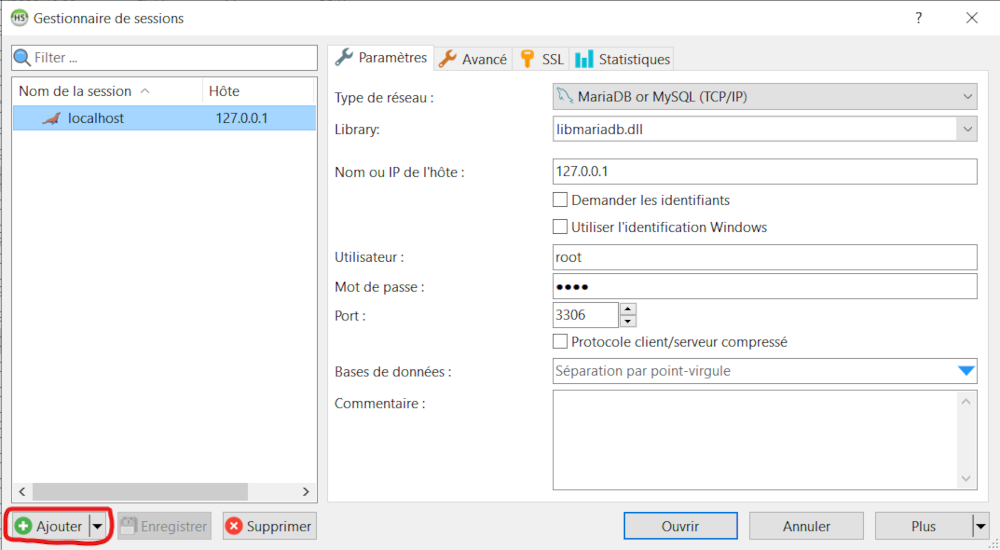
Task: Switch to the Avancé tab
Action: point(474,59)
